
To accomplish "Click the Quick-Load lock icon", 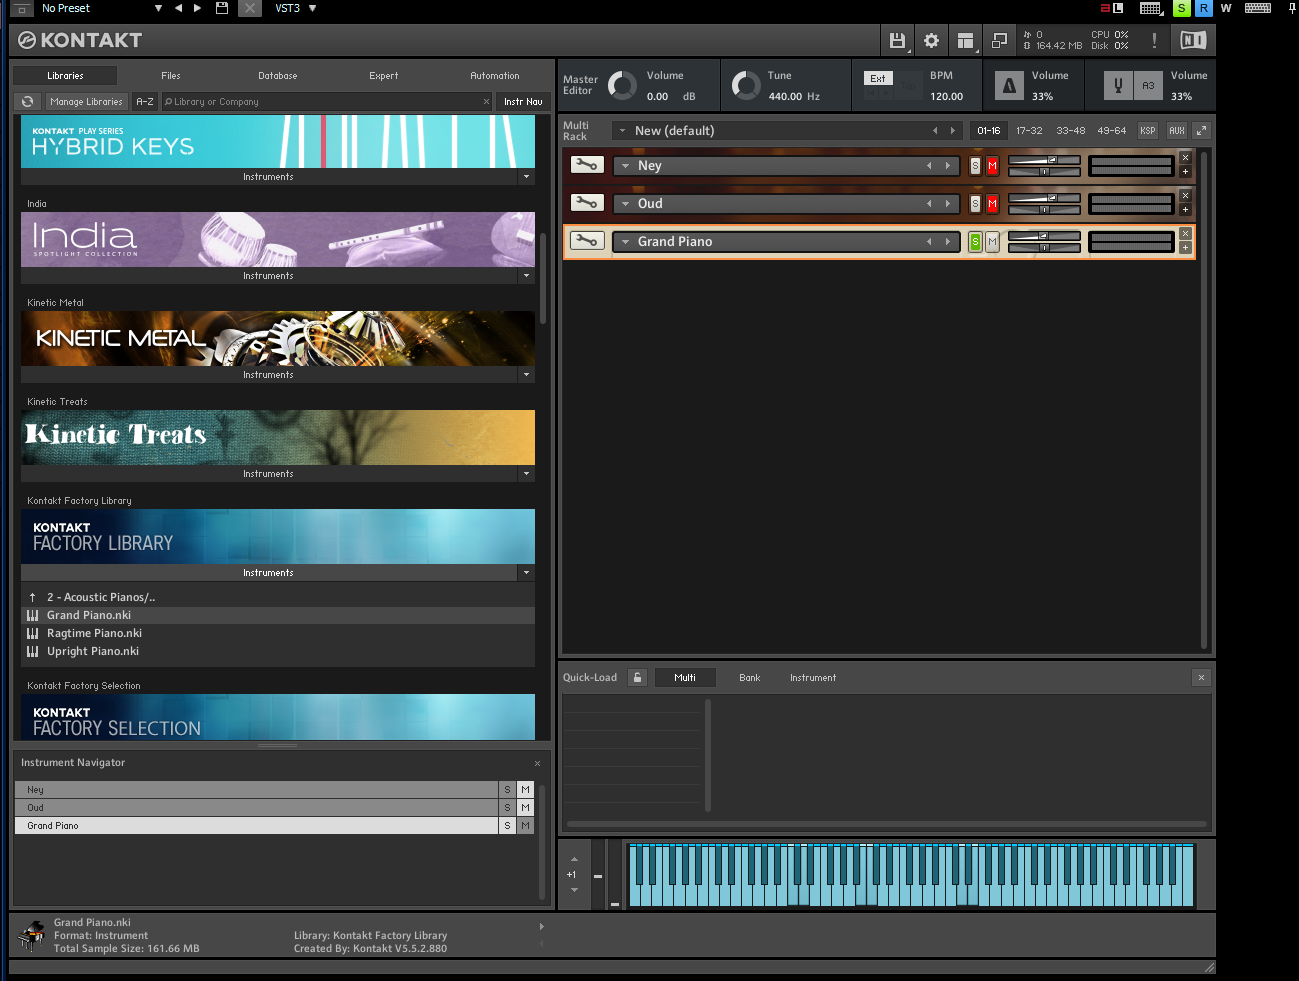I will 637,678.
